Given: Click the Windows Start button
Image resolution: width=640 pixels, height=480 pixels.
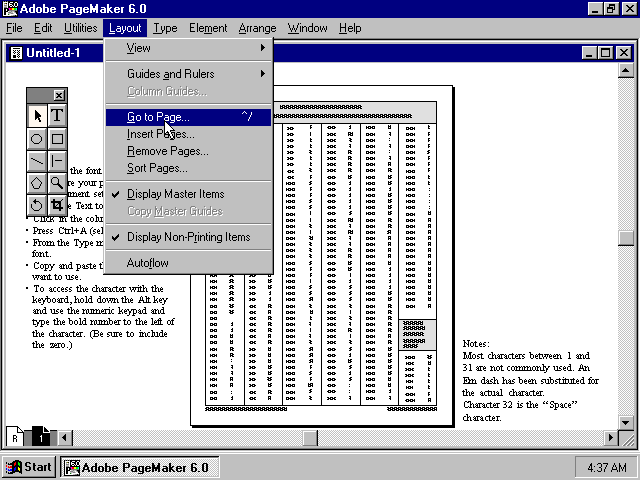Looking at the screenshot, I should pyautogui.click(x=29, y=467).
